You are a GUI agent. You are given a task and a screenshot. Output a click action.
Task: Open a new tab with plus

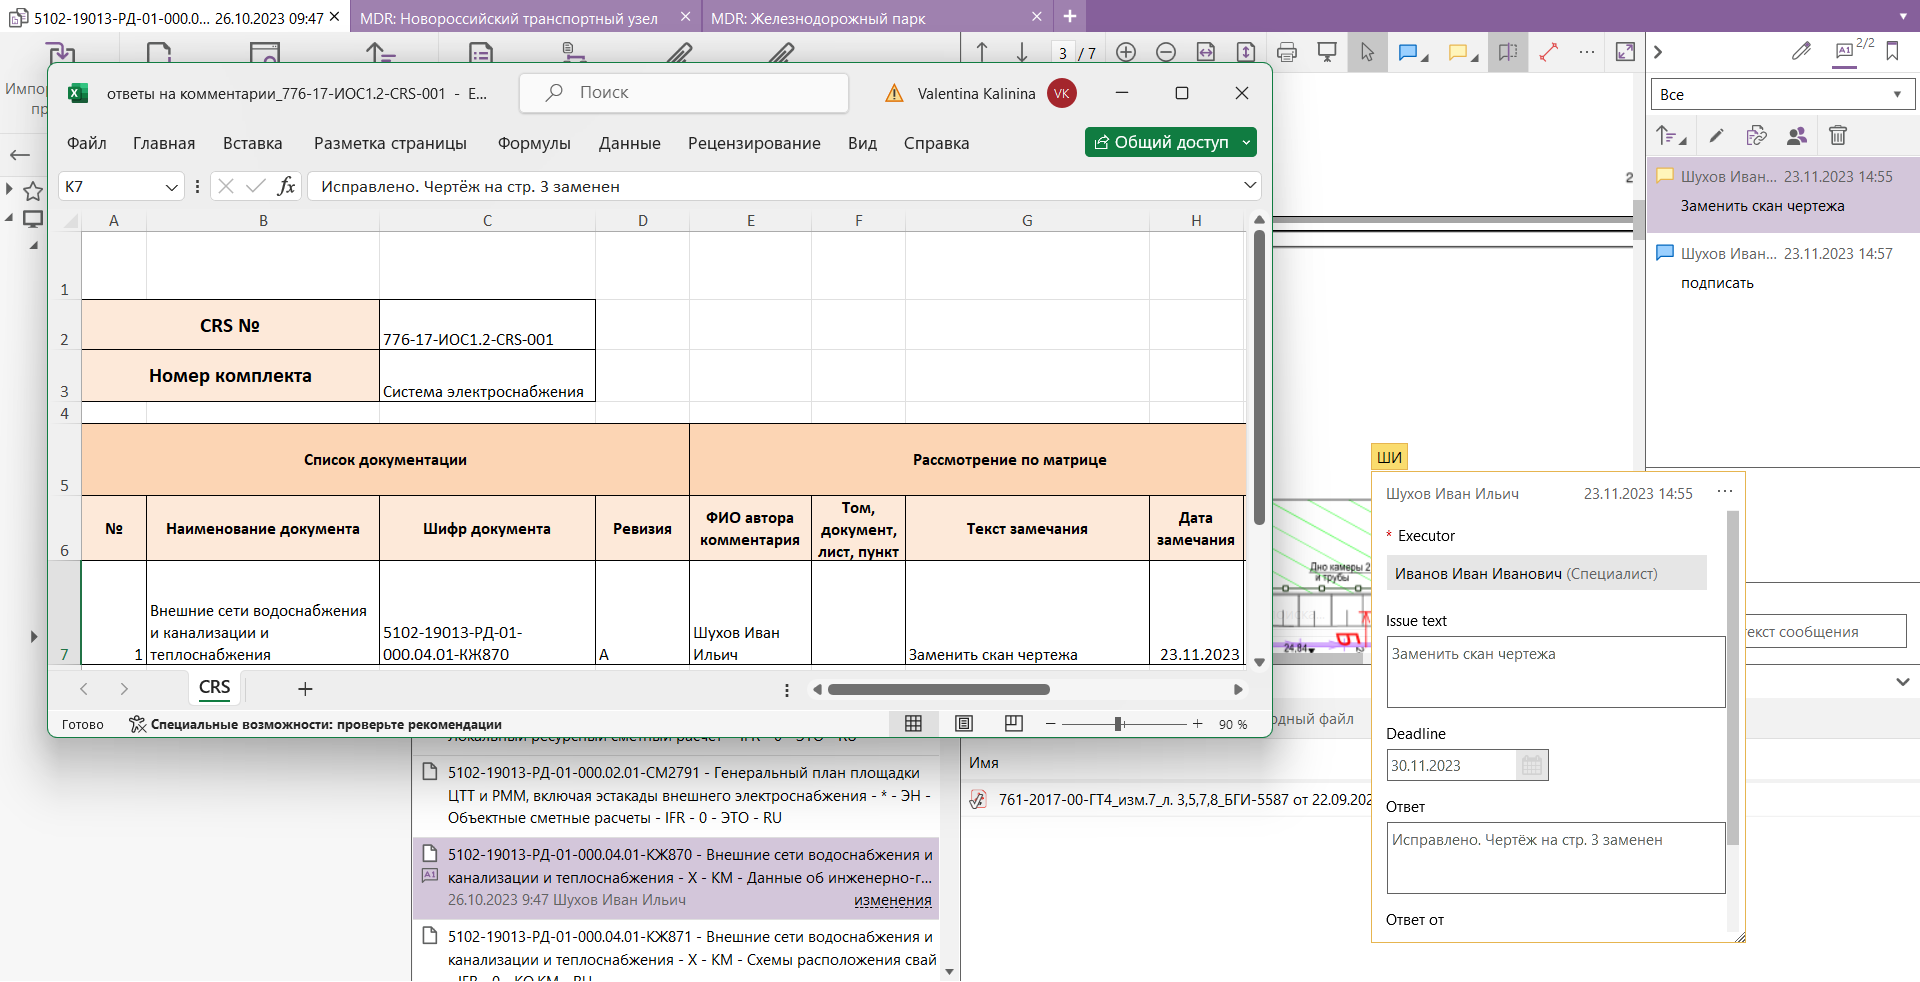(x=1069, y=16)
